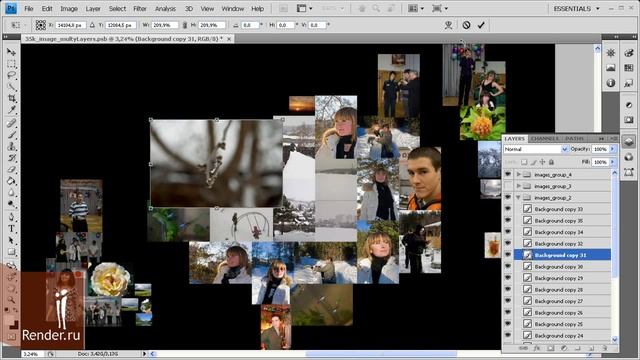Open the Essentials workspace switcher
This screenshot has width=640, height=360.
[576, 9]
